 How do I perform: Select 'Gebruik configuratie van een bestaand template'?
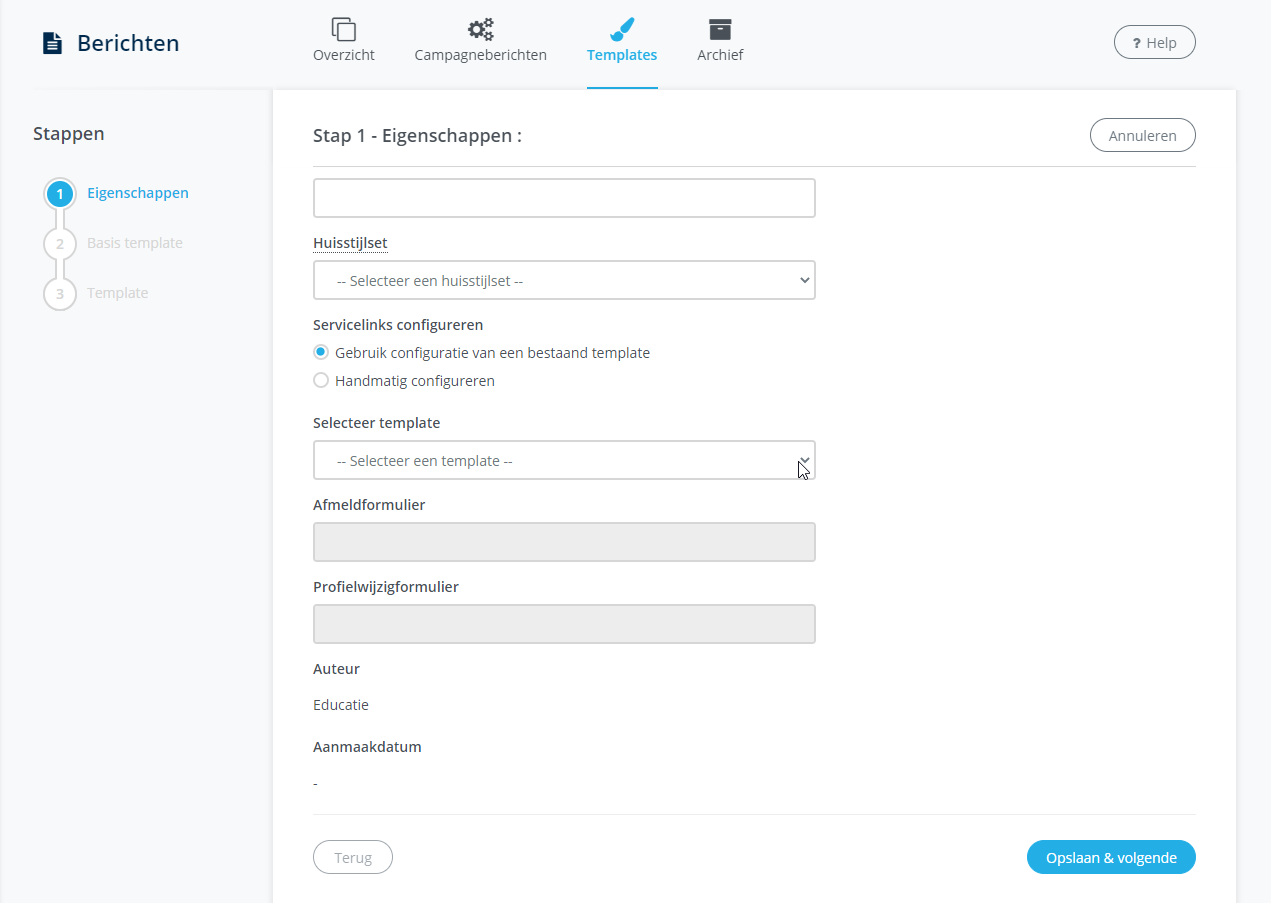coord(321,353)
